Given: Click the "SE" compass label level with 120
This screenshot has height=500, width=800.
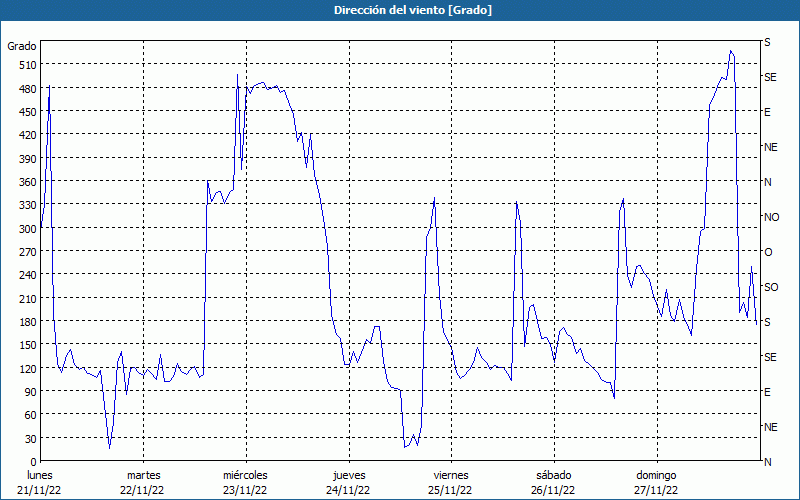Looking at the screenshot, I should [x=770, y=357].
